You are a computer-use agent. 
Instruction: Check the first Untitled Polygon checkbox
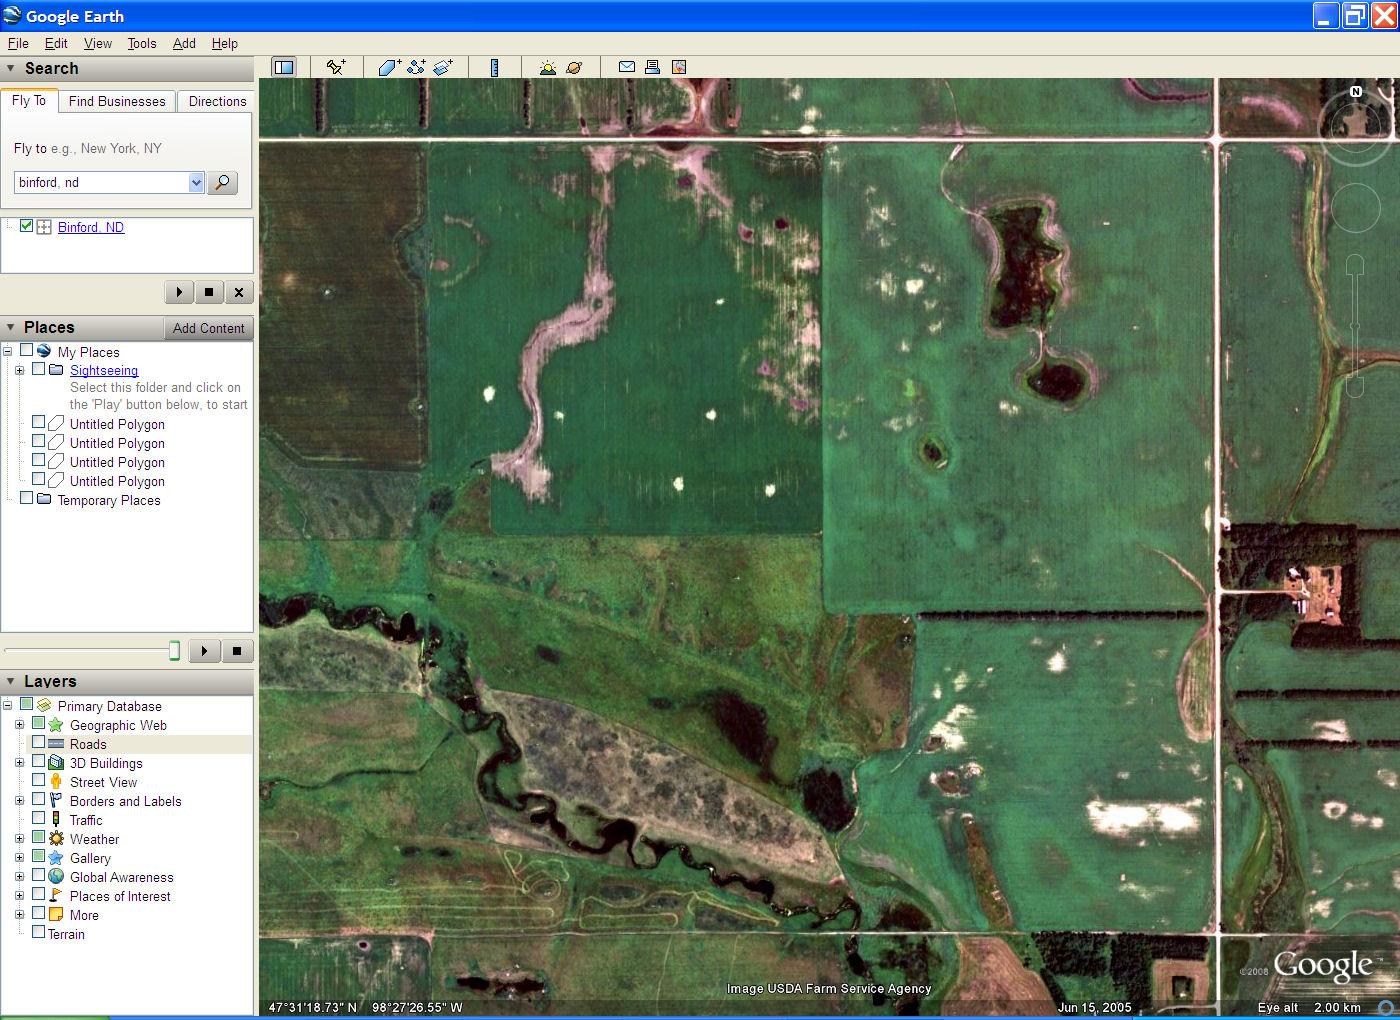(39, 423)
